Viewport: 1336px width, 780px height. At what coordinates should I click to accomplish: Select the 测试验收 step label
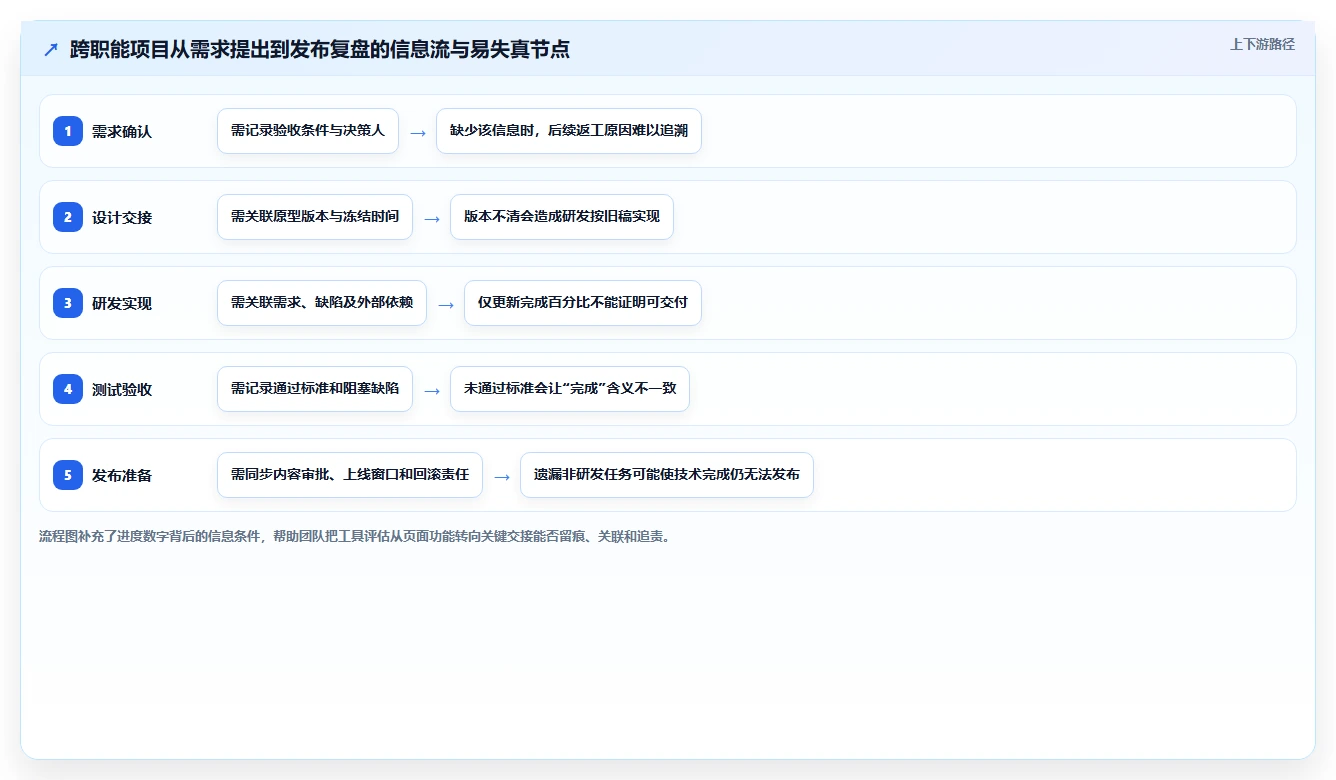[x=122, y=389]
